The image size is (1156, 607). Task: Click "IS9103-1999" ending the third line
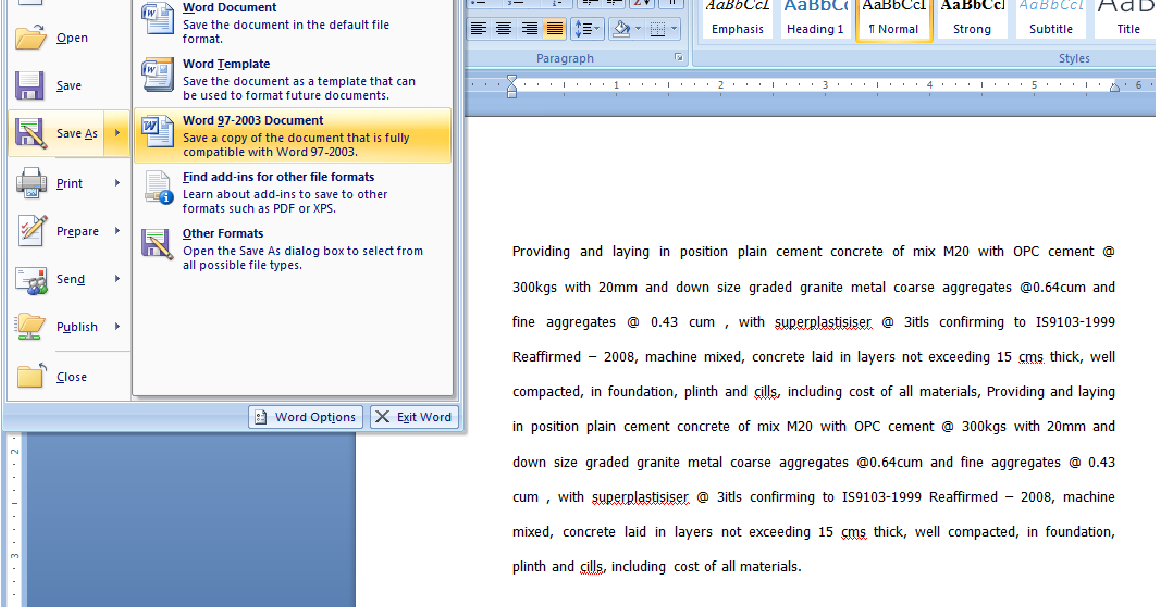pos(1075,322)
